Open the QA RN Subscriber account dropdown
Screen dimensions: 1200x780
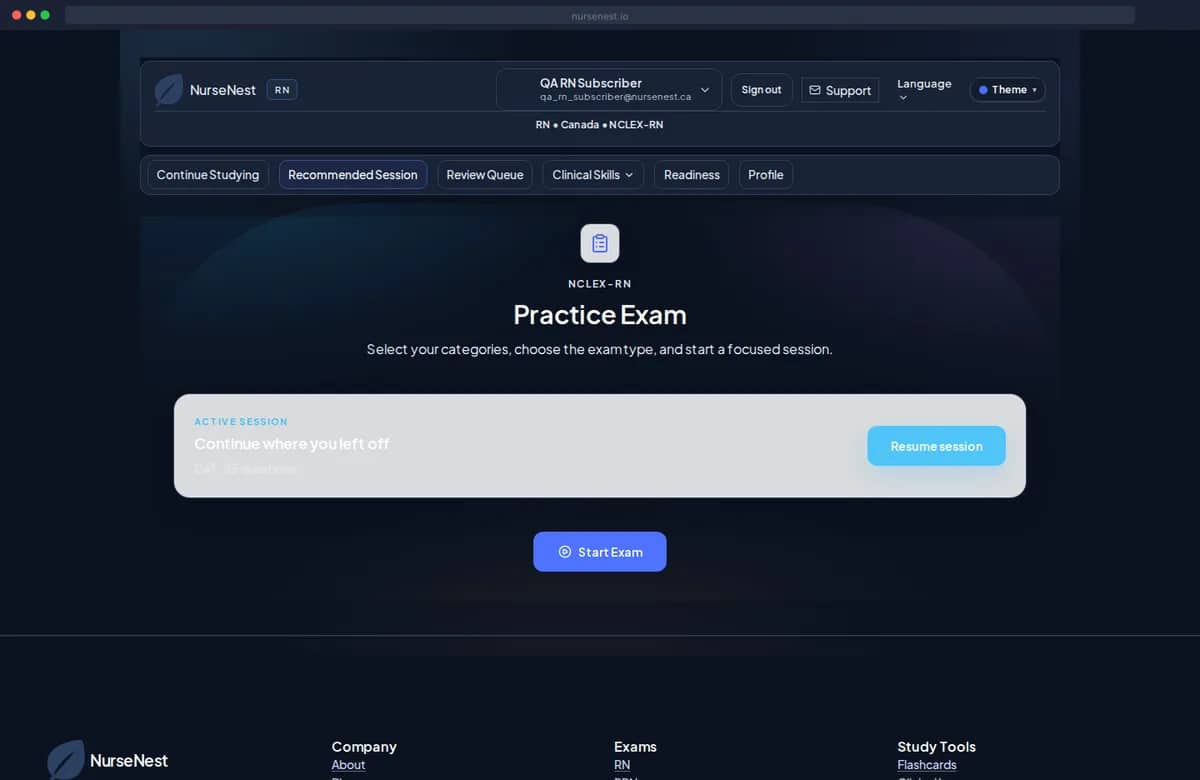609,90
